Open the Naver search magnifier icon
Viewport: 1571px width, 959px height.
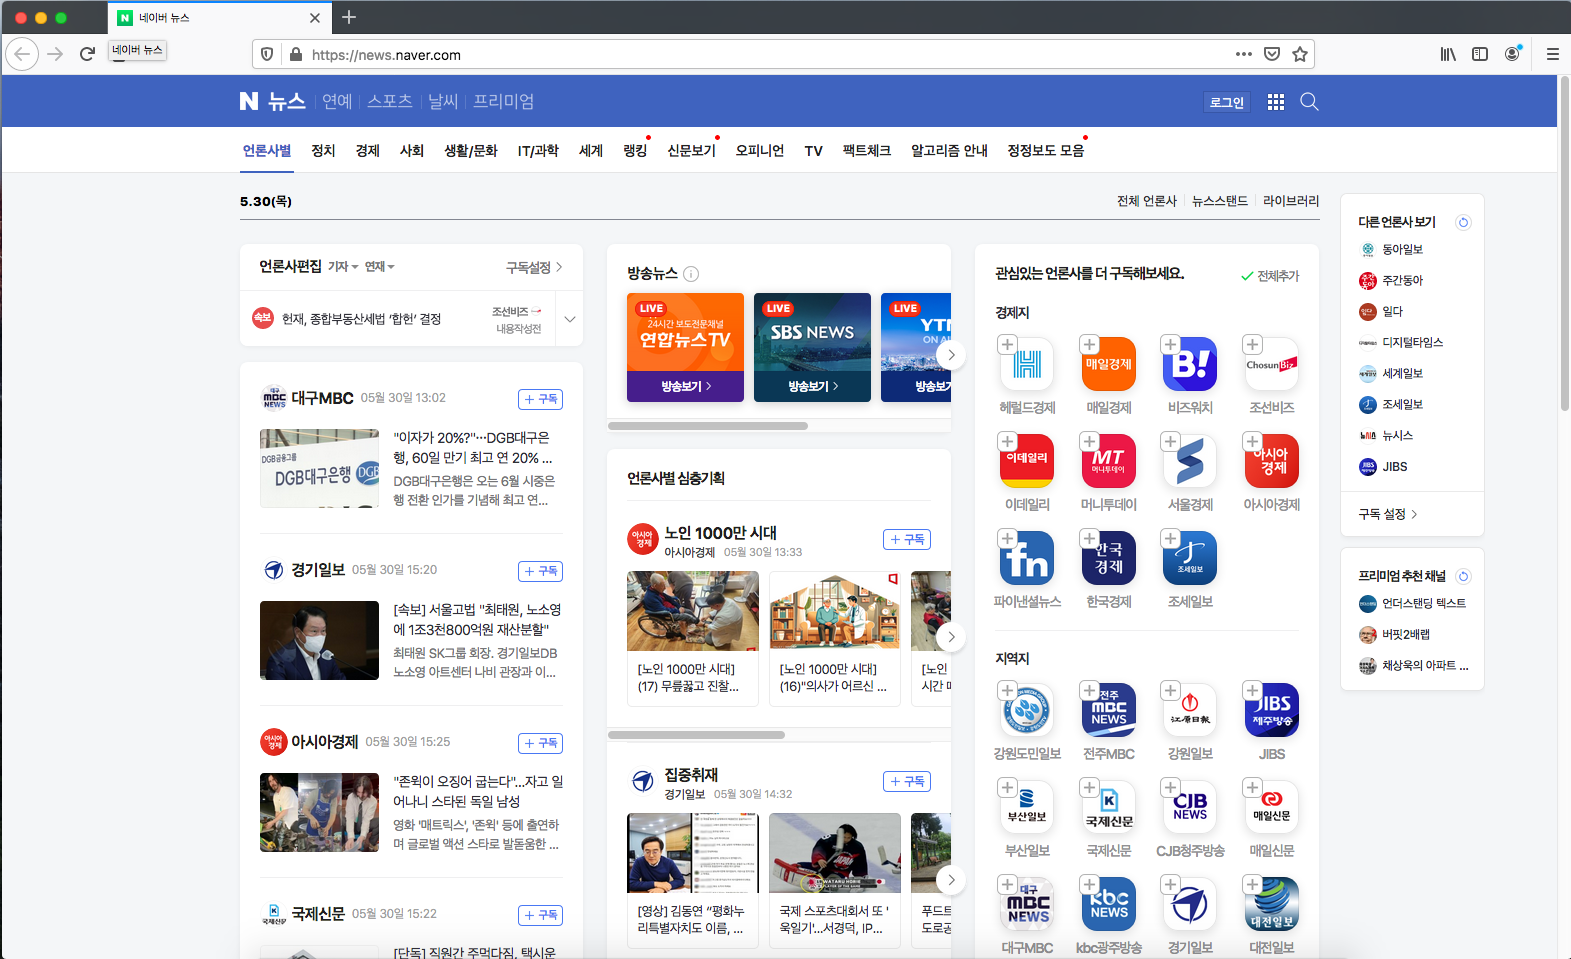coord(1309,102)
